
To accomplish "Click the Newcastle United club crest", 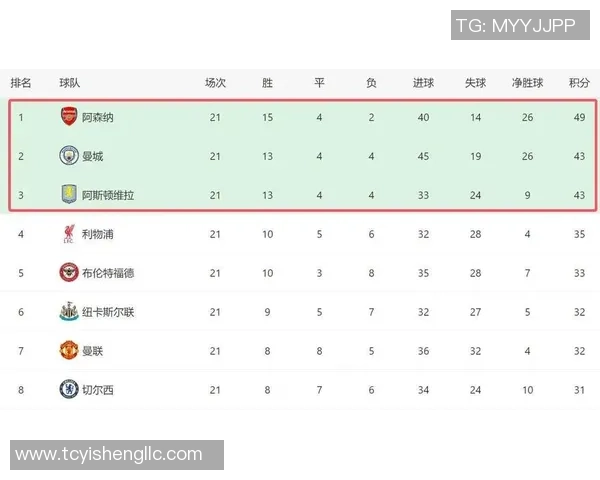I will click(x=68, y=312).
